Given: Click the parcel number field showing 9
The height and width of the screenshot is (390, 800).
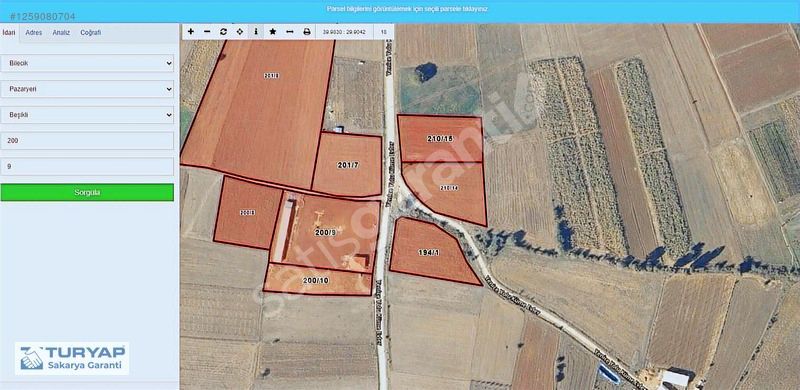Looking at the screenshot, I should (x=87, y=166).
